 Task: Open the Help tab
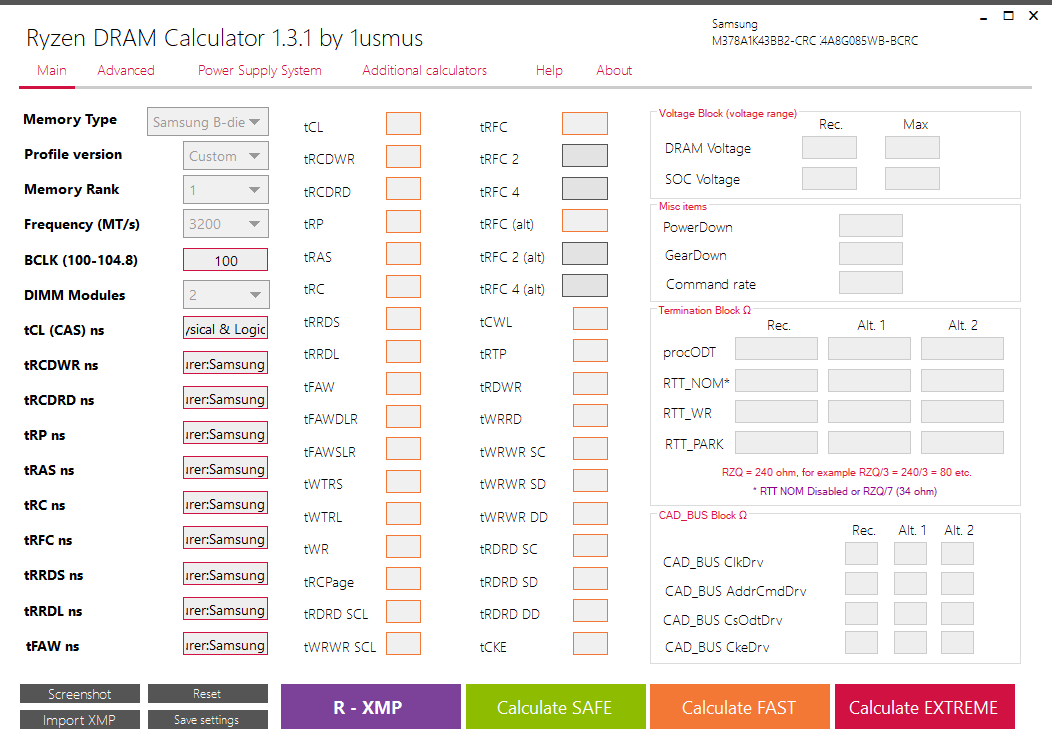point(549,70)
